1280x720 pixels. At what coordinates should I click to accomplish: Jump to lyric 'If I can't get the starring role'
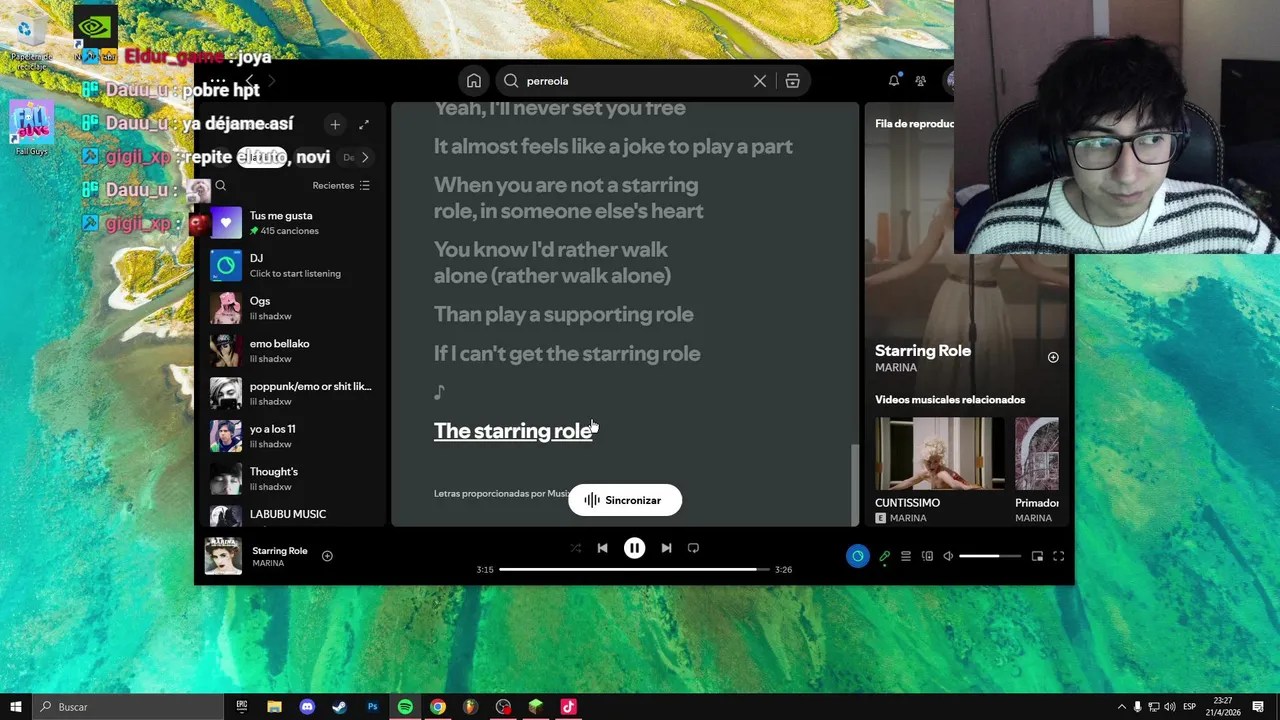coord(567,353)
